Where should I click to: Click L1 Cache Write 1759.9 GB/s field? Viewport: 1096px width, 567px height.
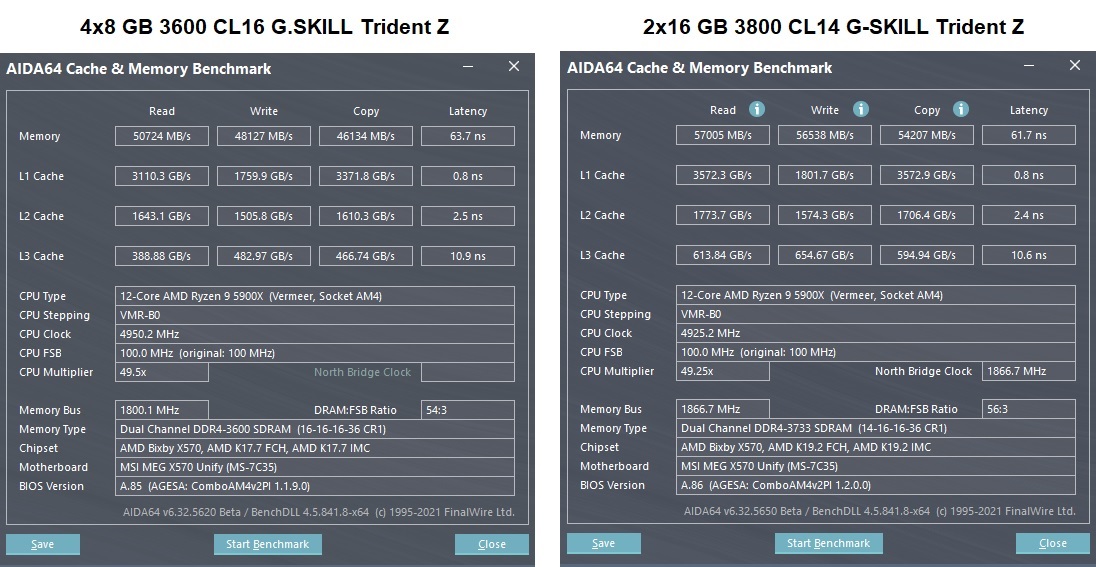pos(264,176)
